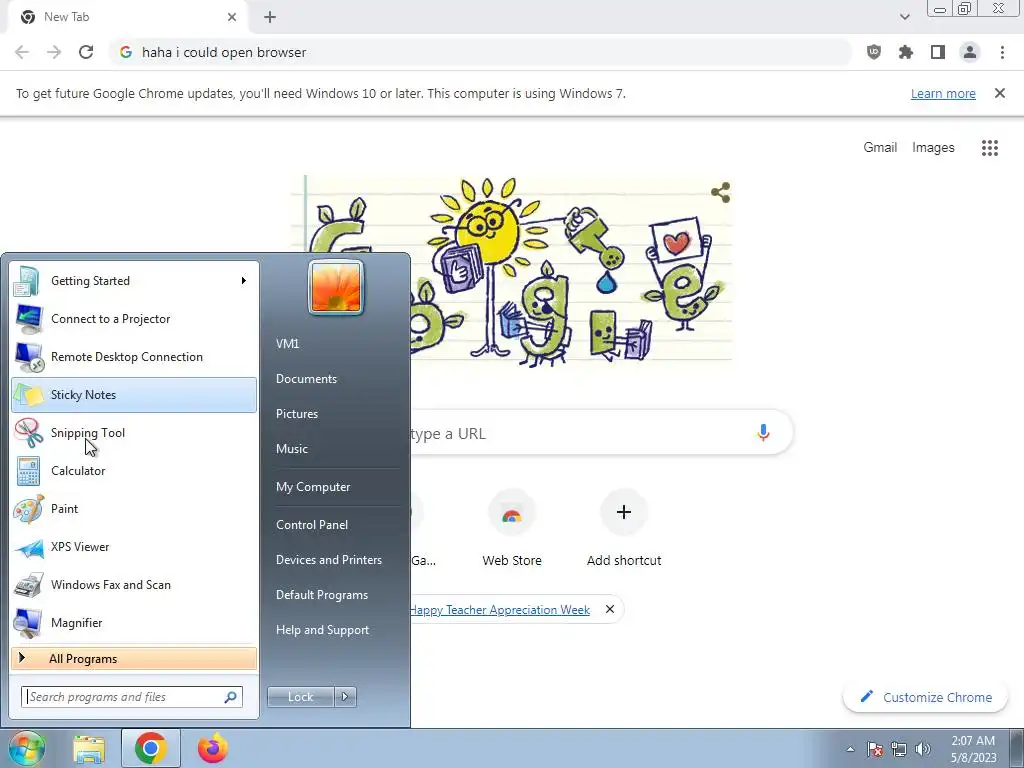Open Default Programs
This screenshot has height=768, width=1024.
[x=322, y=595]
